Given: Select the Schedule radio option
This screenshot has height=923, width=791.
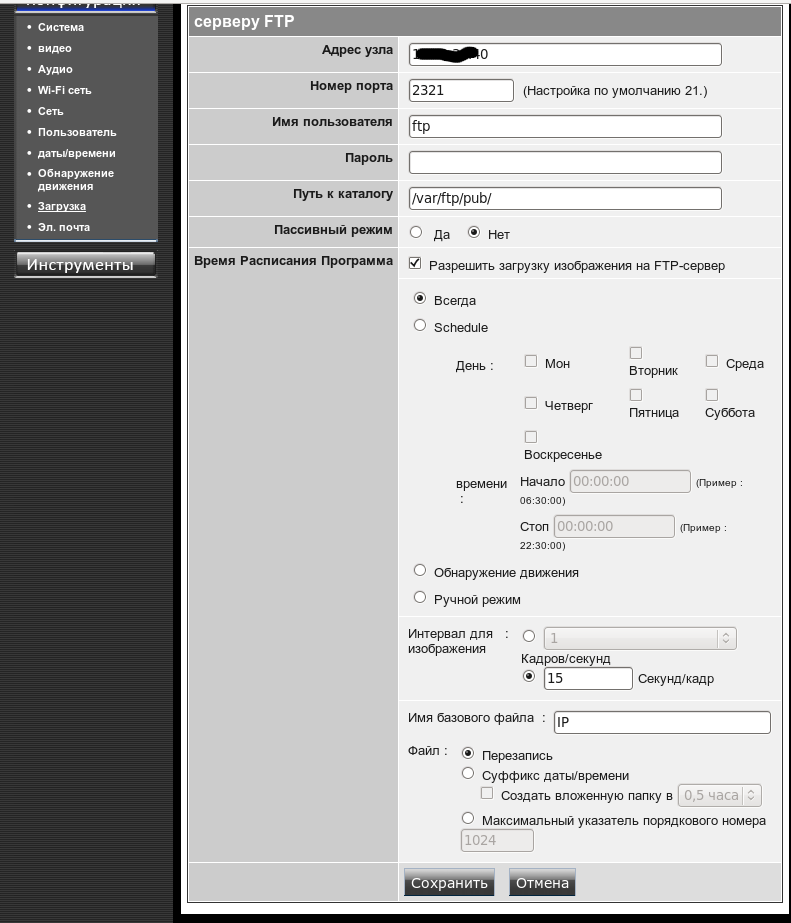Looking at the screenshot, I should click(x=420, y=326).
